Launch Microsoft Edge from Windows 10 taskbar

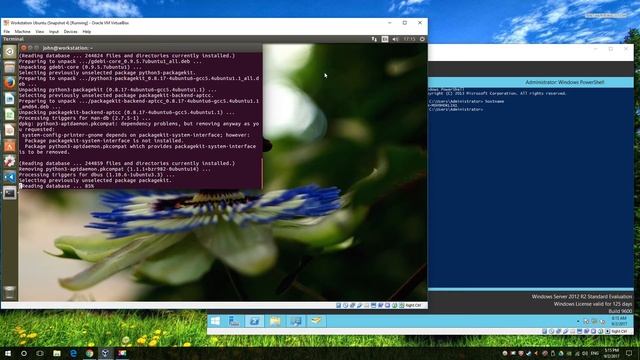(x=73, y=353)
